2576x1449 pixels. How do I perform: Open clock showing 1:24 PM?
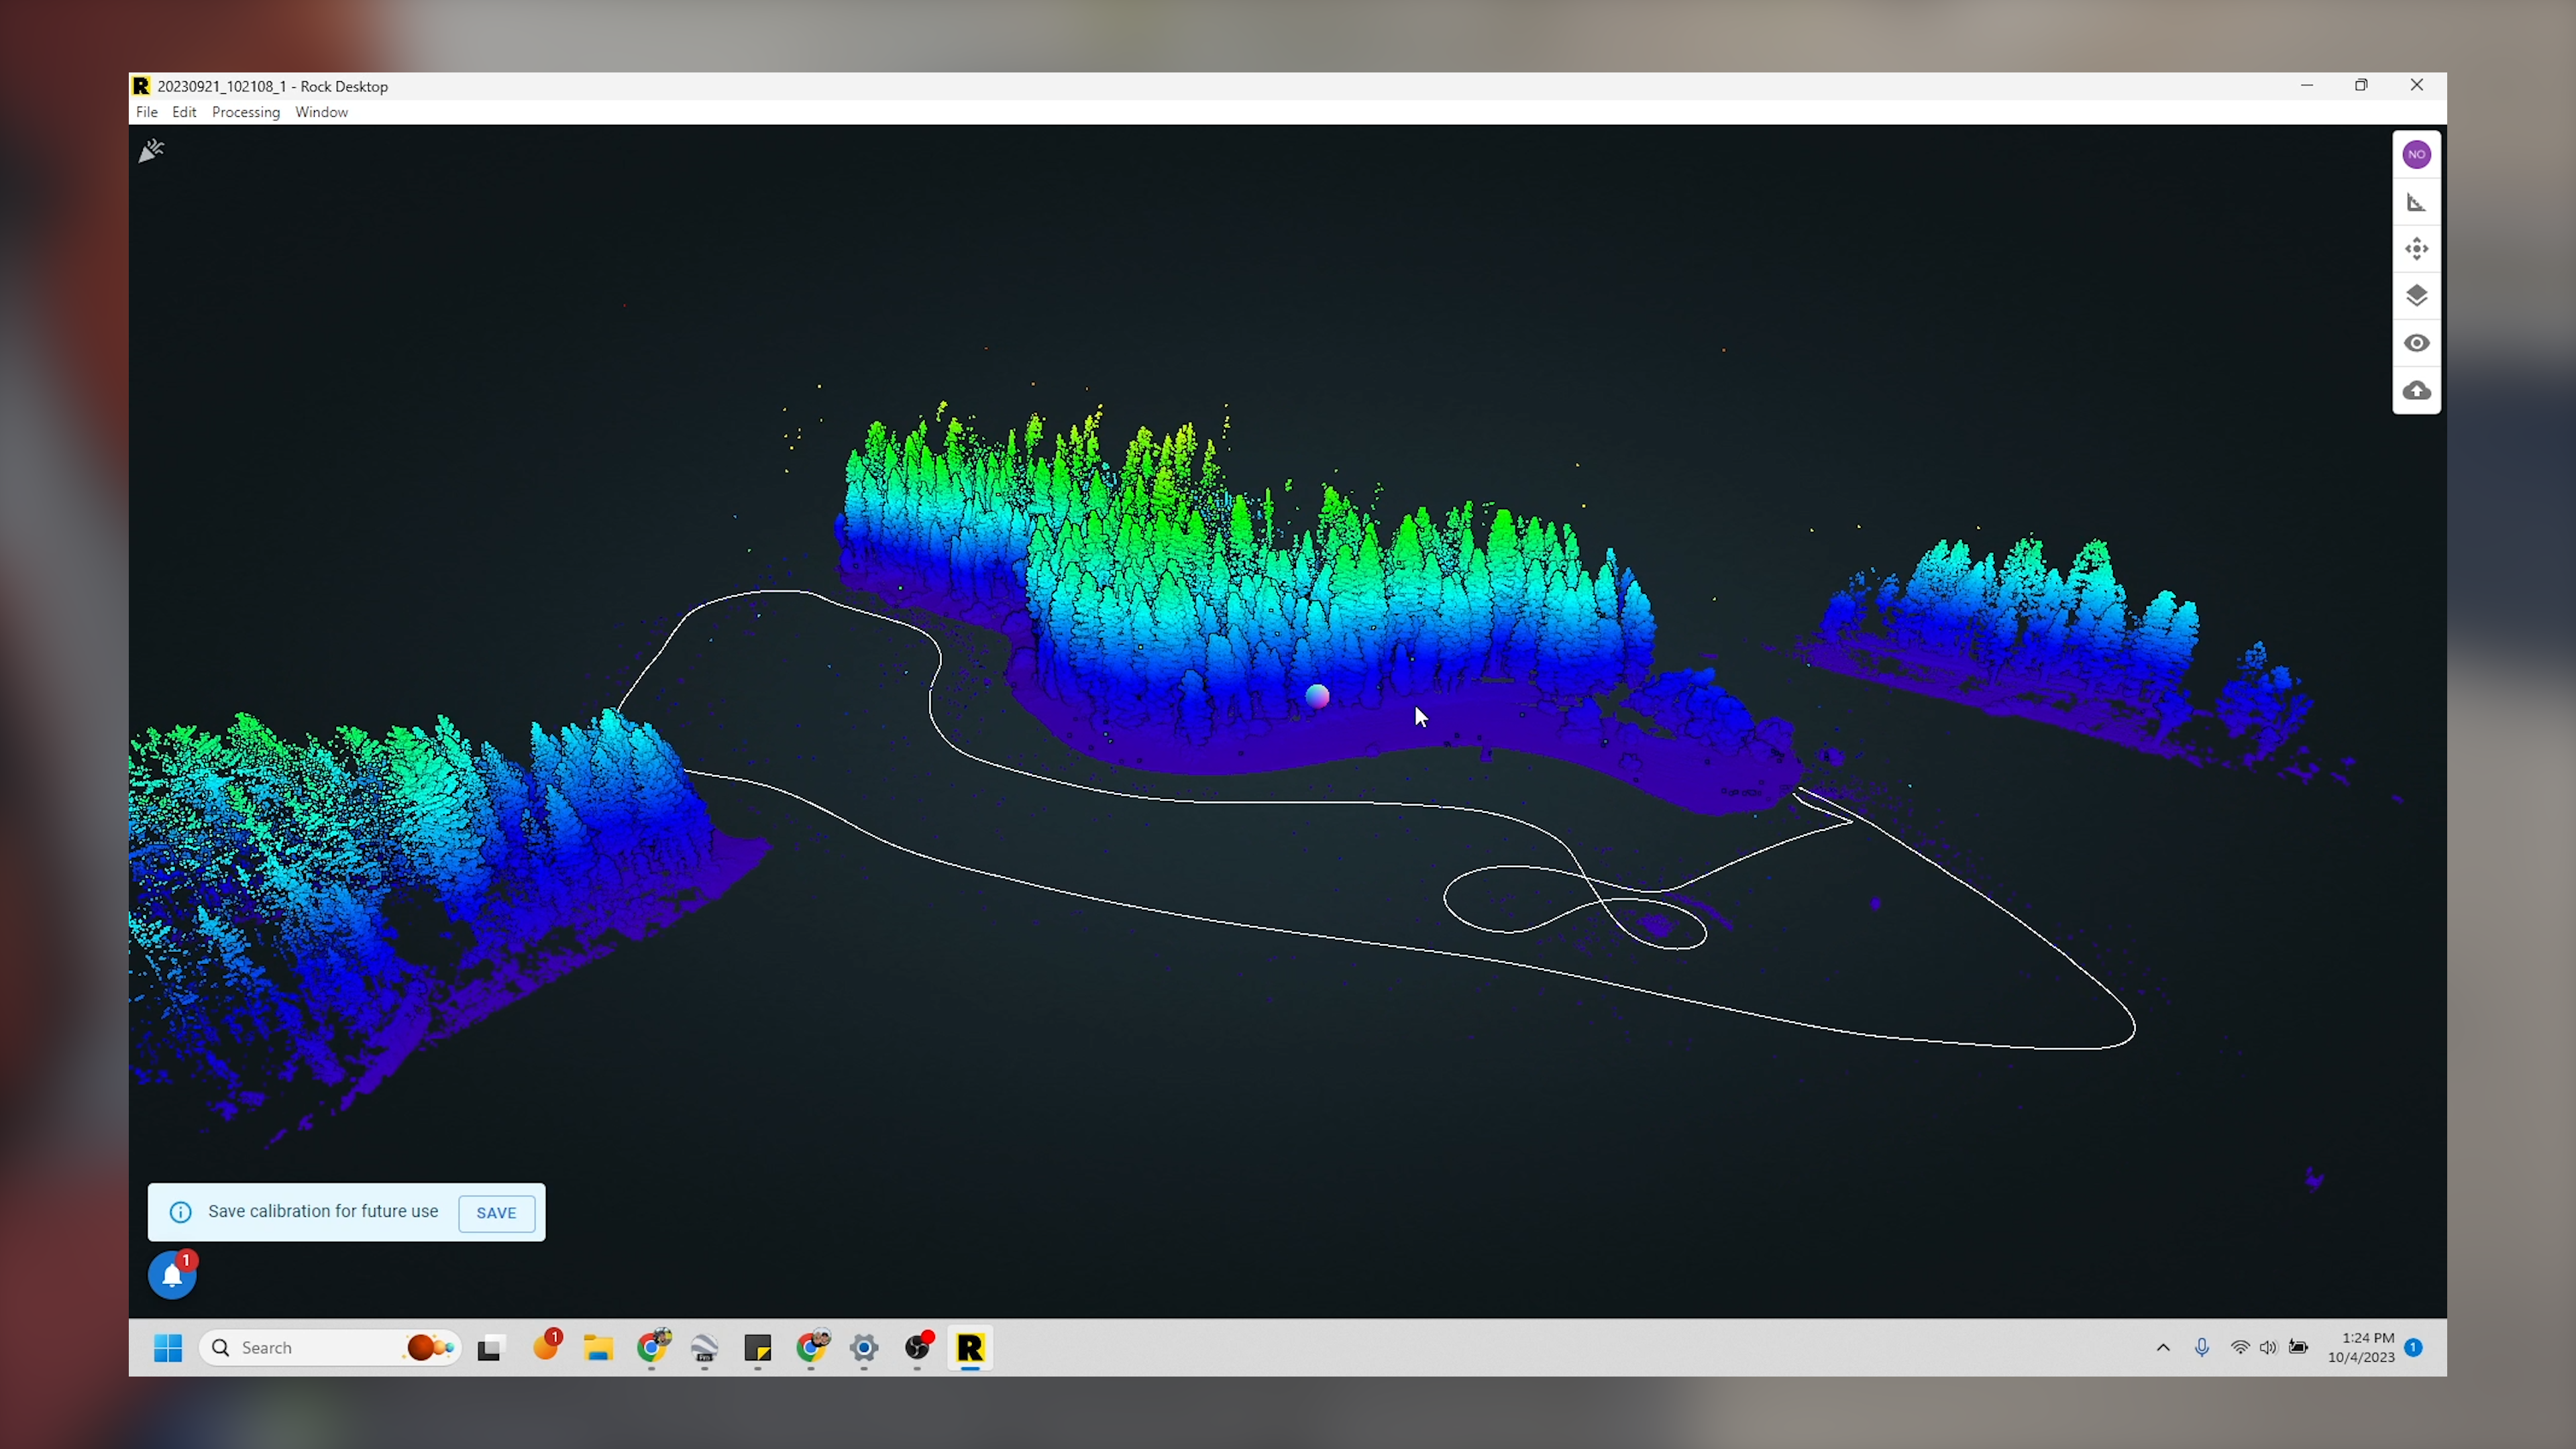(2361, 1348)
